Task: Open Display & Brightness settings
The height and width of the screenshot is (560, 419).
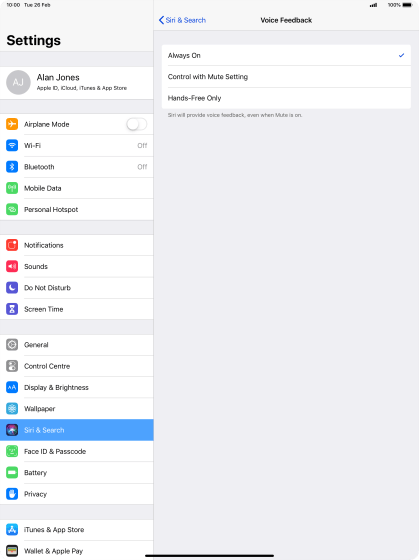Action: point(77,388)
